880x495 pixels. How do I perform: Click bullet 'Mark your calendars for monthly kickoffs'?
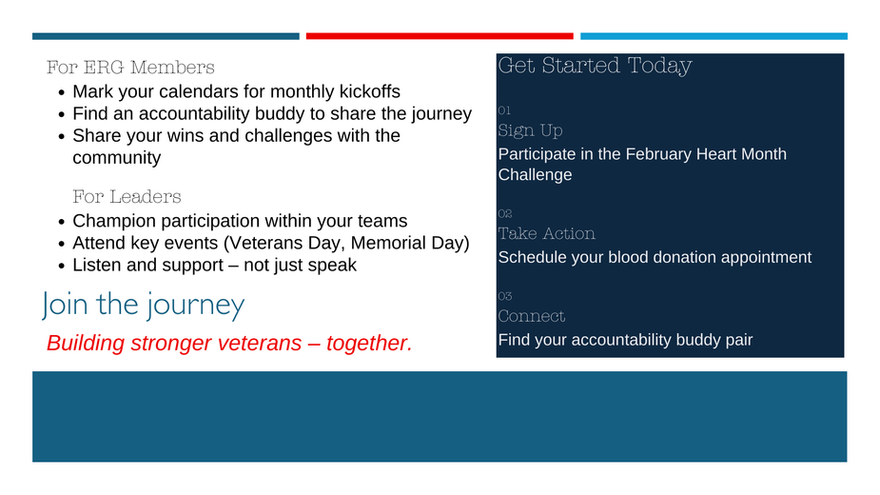tap(236, 91)
